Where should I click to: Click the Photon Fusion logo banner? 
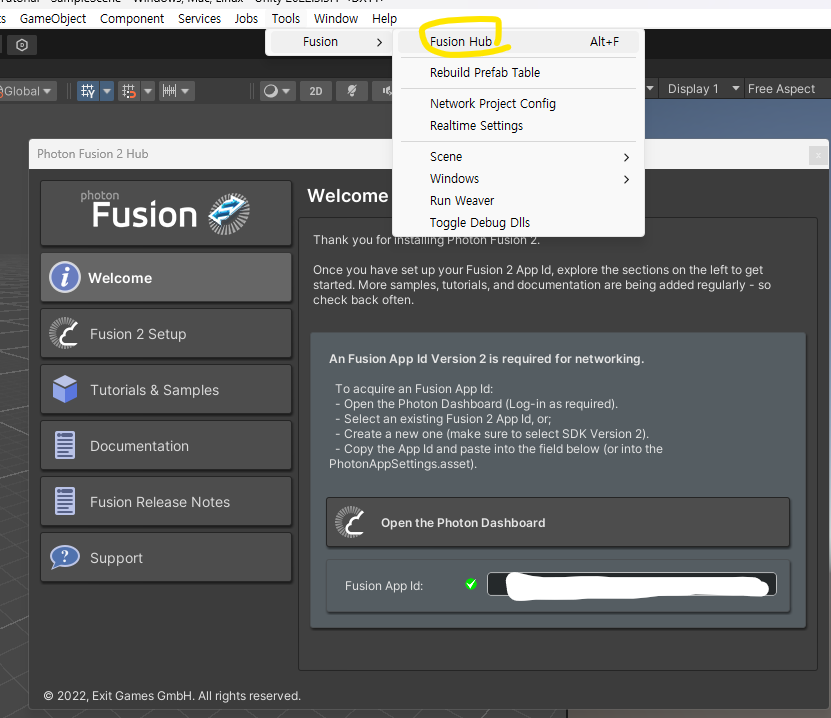click(166, 213)
